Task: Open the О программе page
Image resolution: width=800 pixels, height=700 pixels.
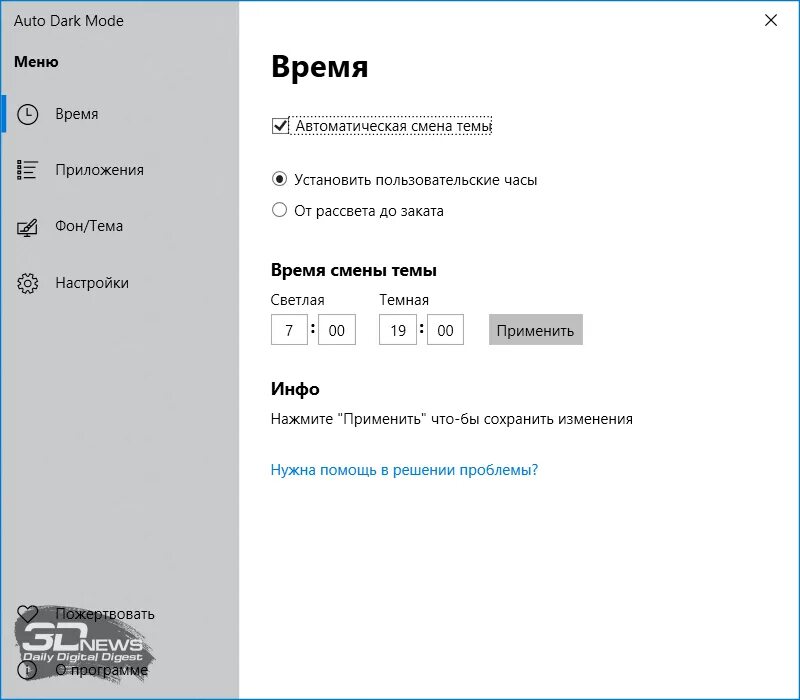Action: coord(120,670)
